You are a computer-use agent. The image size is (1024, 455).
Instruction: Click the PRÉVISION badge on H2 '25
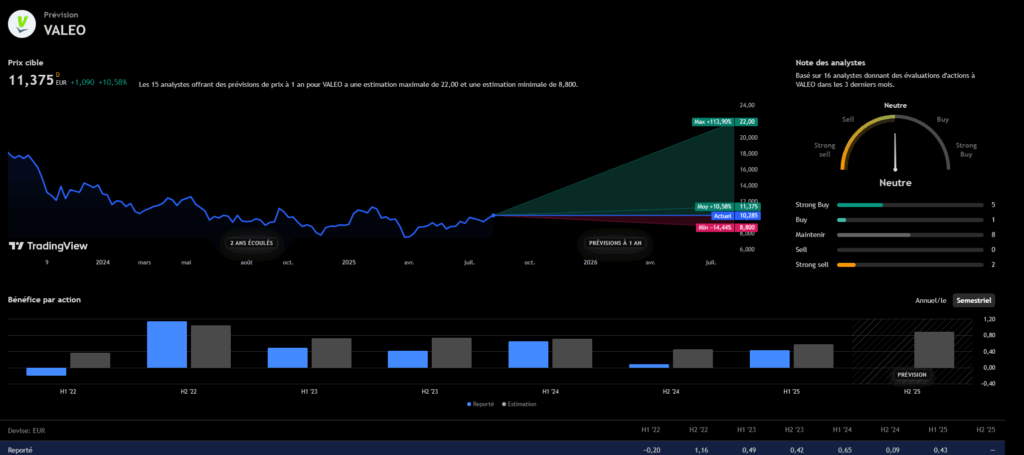pos(912,375)
